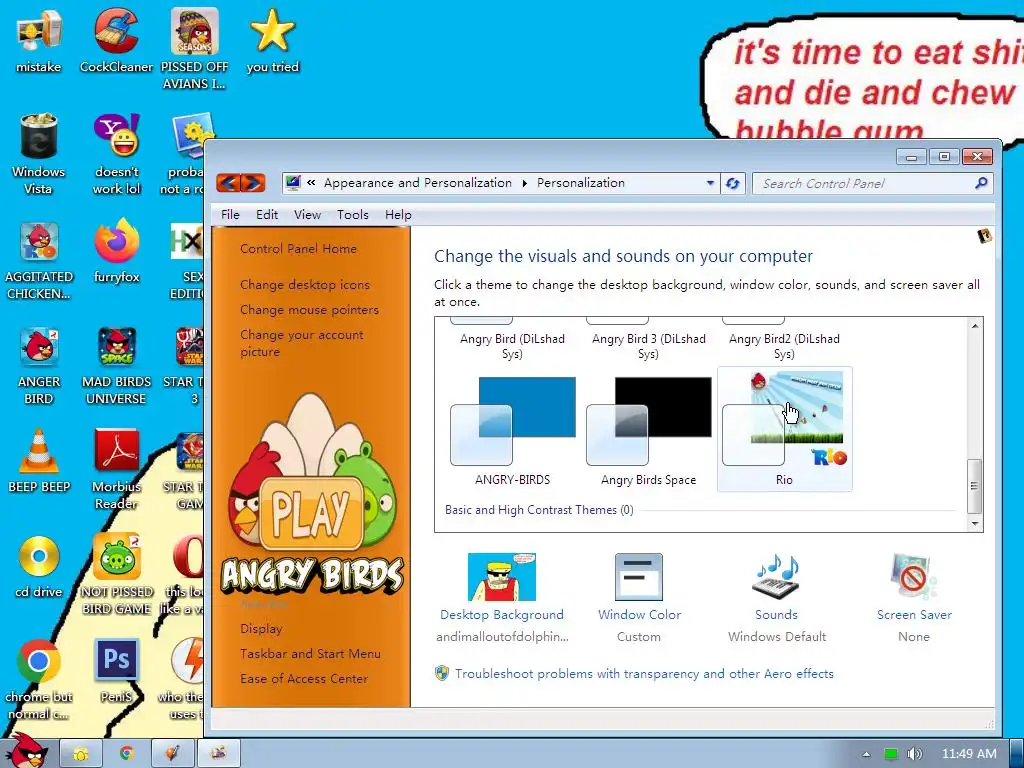Click Personalization in the address breadcrumb
The height and width of the screenshot is (768, 1024).
(581, 183)
